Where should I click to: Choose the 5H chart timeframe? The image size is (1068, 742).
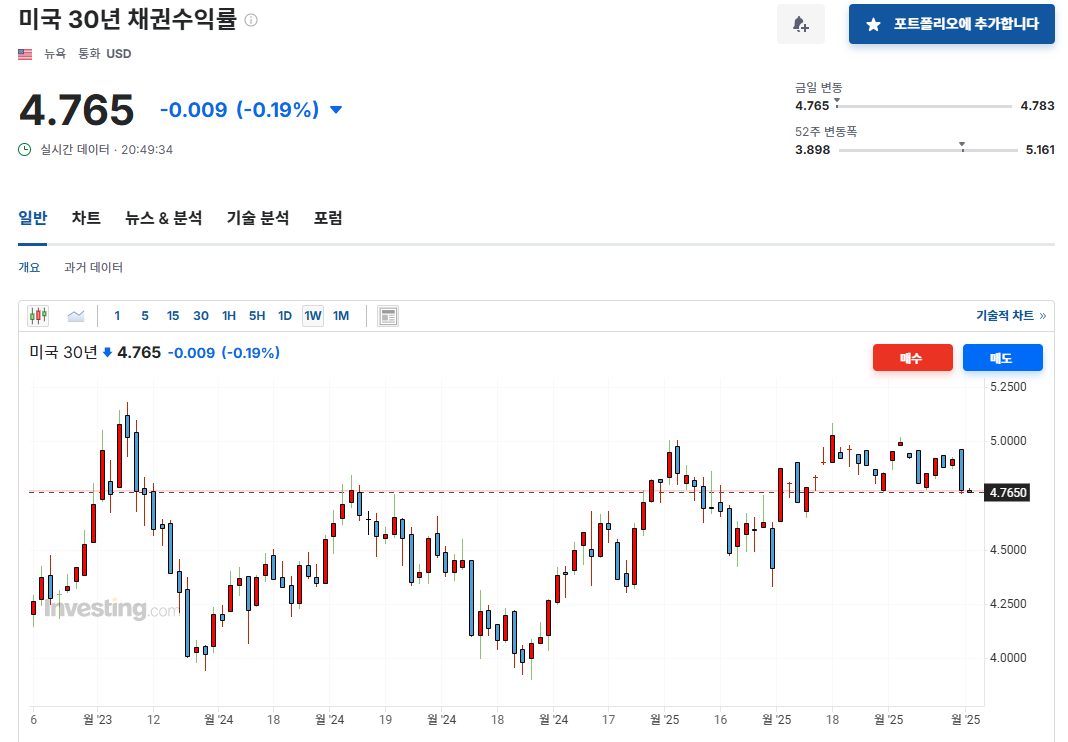(257, 316)
